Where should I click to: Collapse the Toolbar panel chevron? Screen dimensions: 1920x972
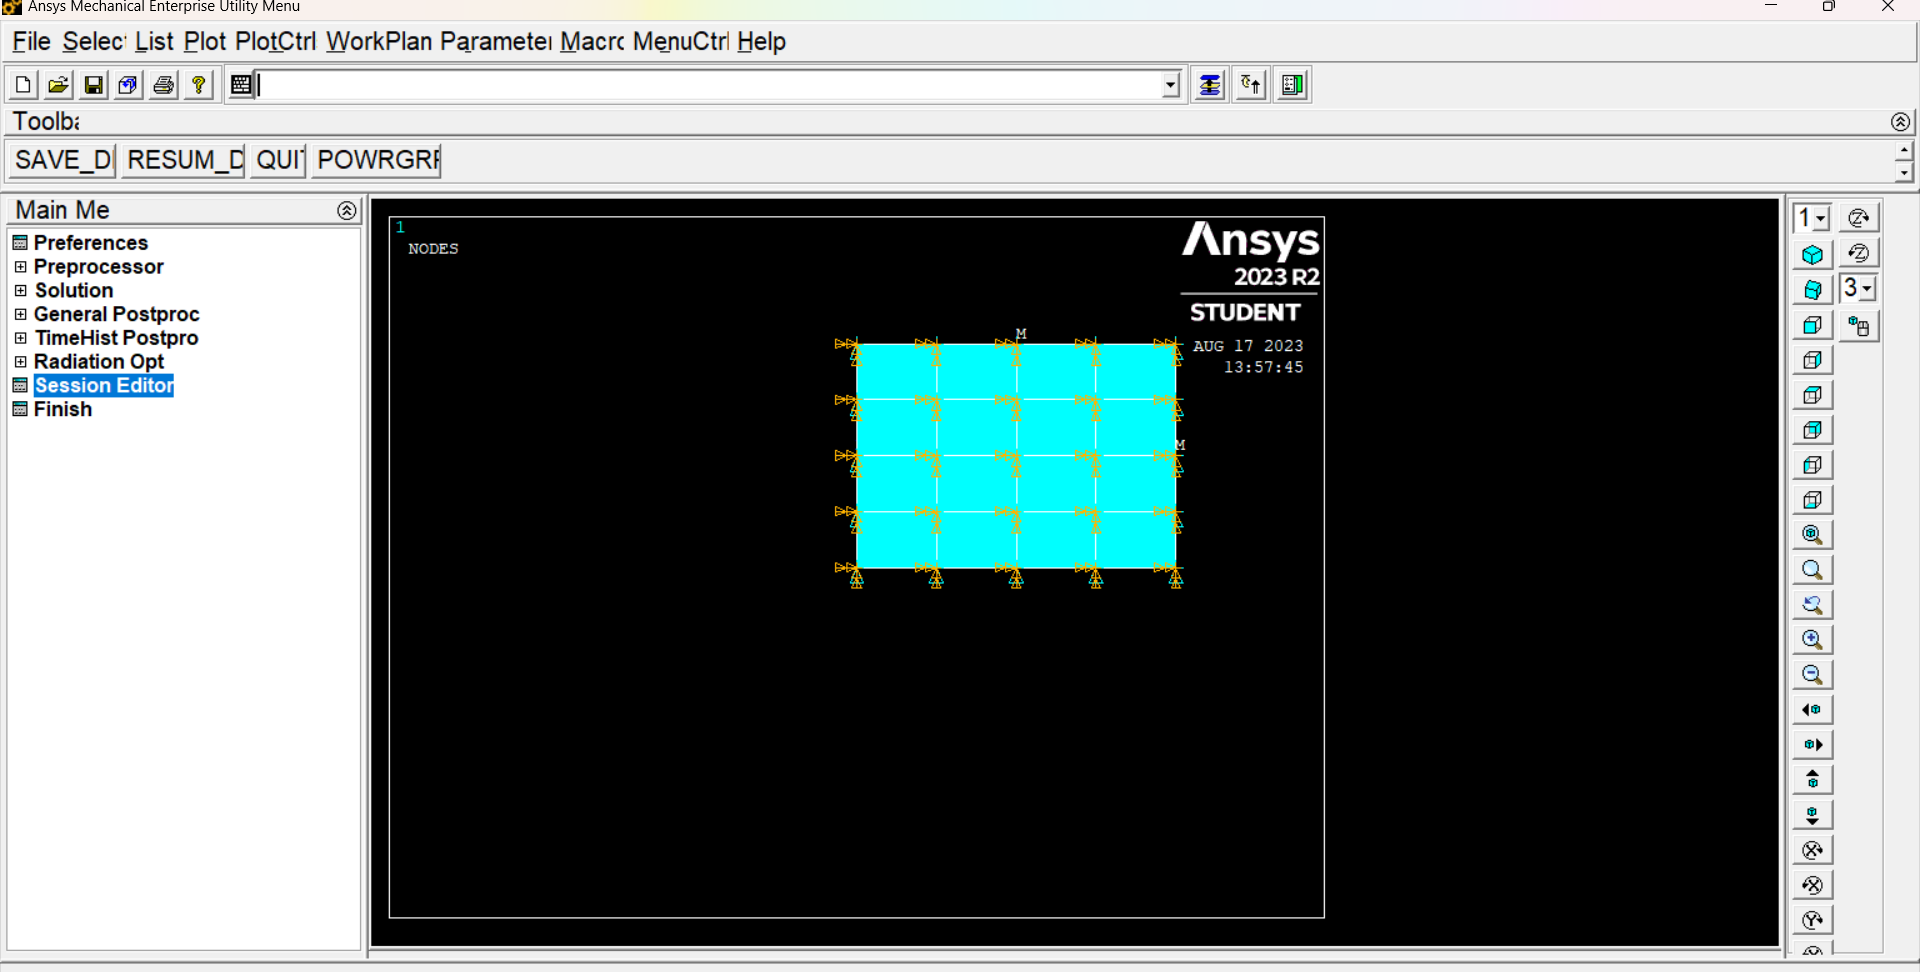coord(1900,121)
